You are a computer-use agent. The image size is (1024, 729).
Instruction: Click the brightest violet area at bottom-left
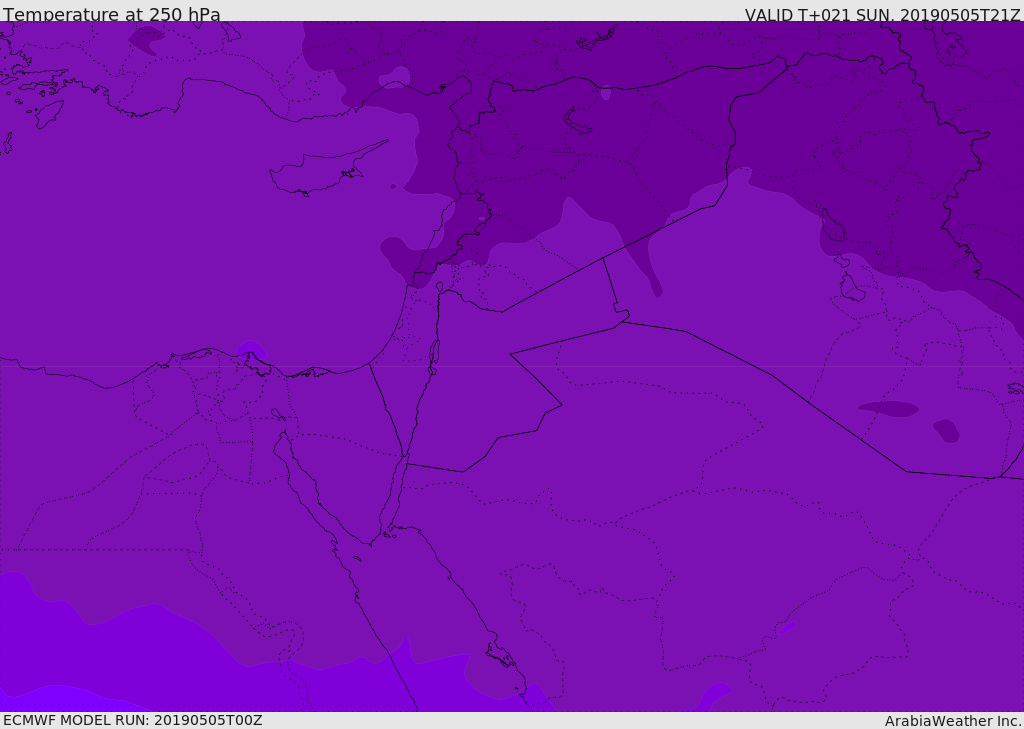pos(40,697)
